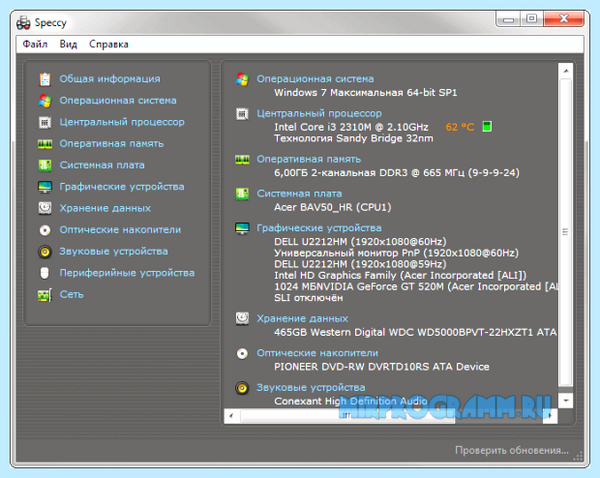Select Сеть in the sidebar
The height and width of the screenshot is (478, 600).
[72, 295]
